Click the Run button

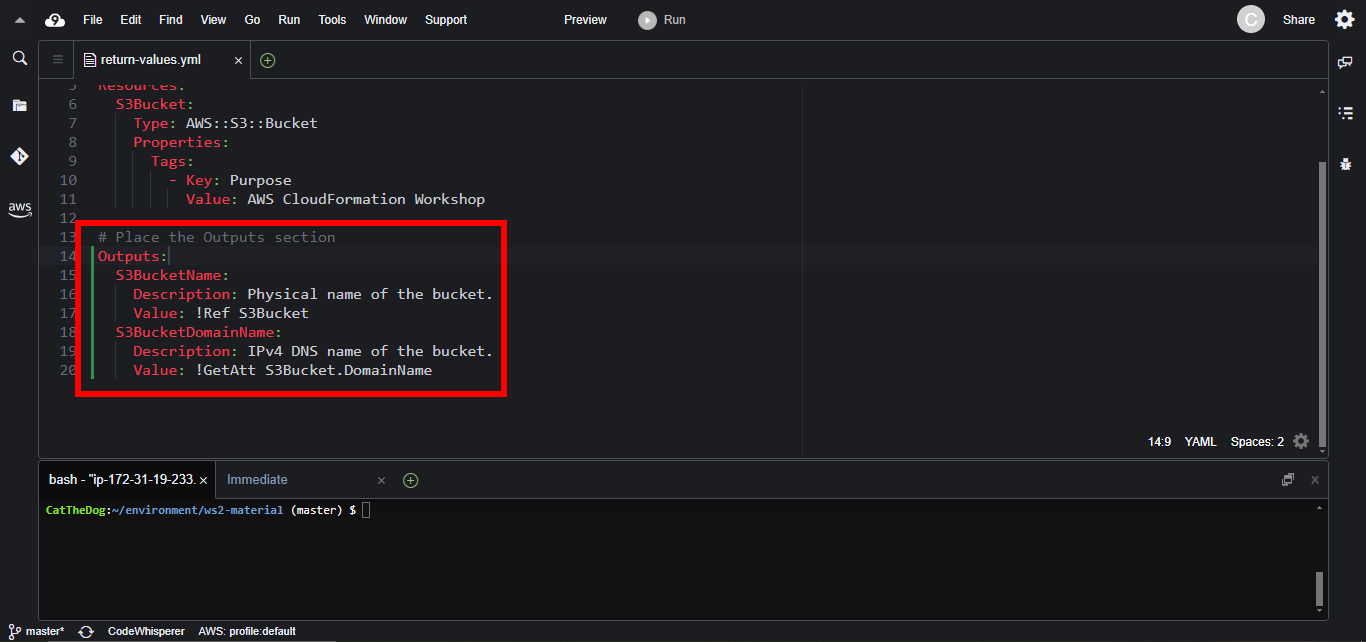663,20
